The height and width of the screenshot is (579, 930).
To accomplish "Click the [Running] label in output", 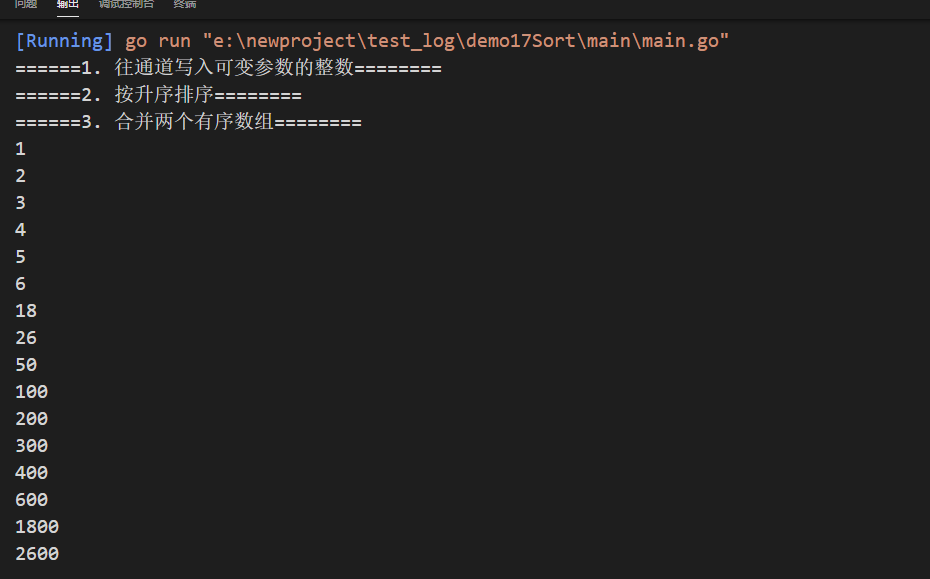I will [64, 41].
